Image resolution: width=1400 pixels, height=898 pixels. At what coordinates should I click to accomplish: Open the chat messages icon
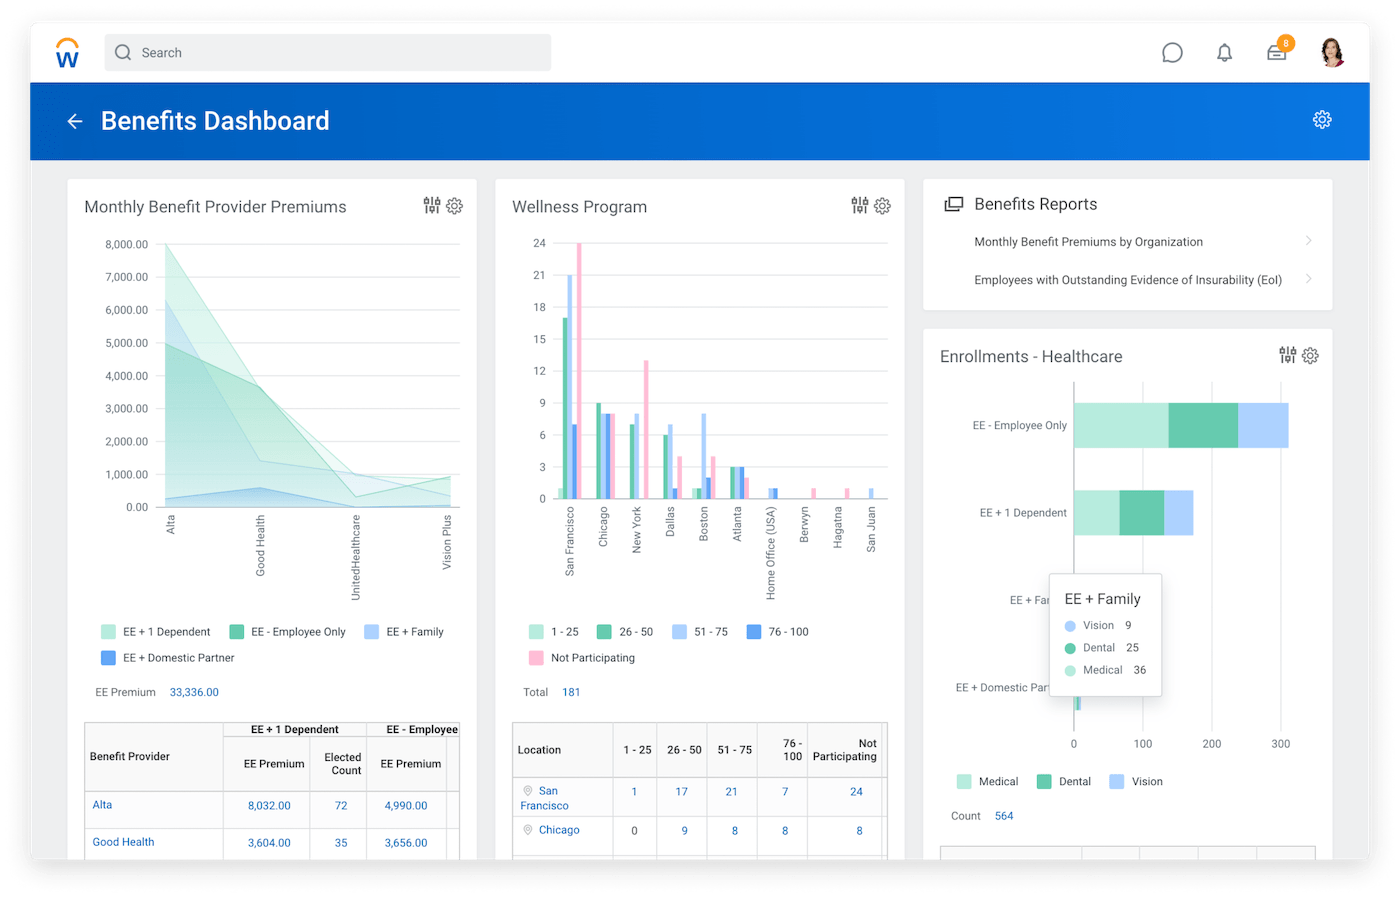coord(1172,52)
